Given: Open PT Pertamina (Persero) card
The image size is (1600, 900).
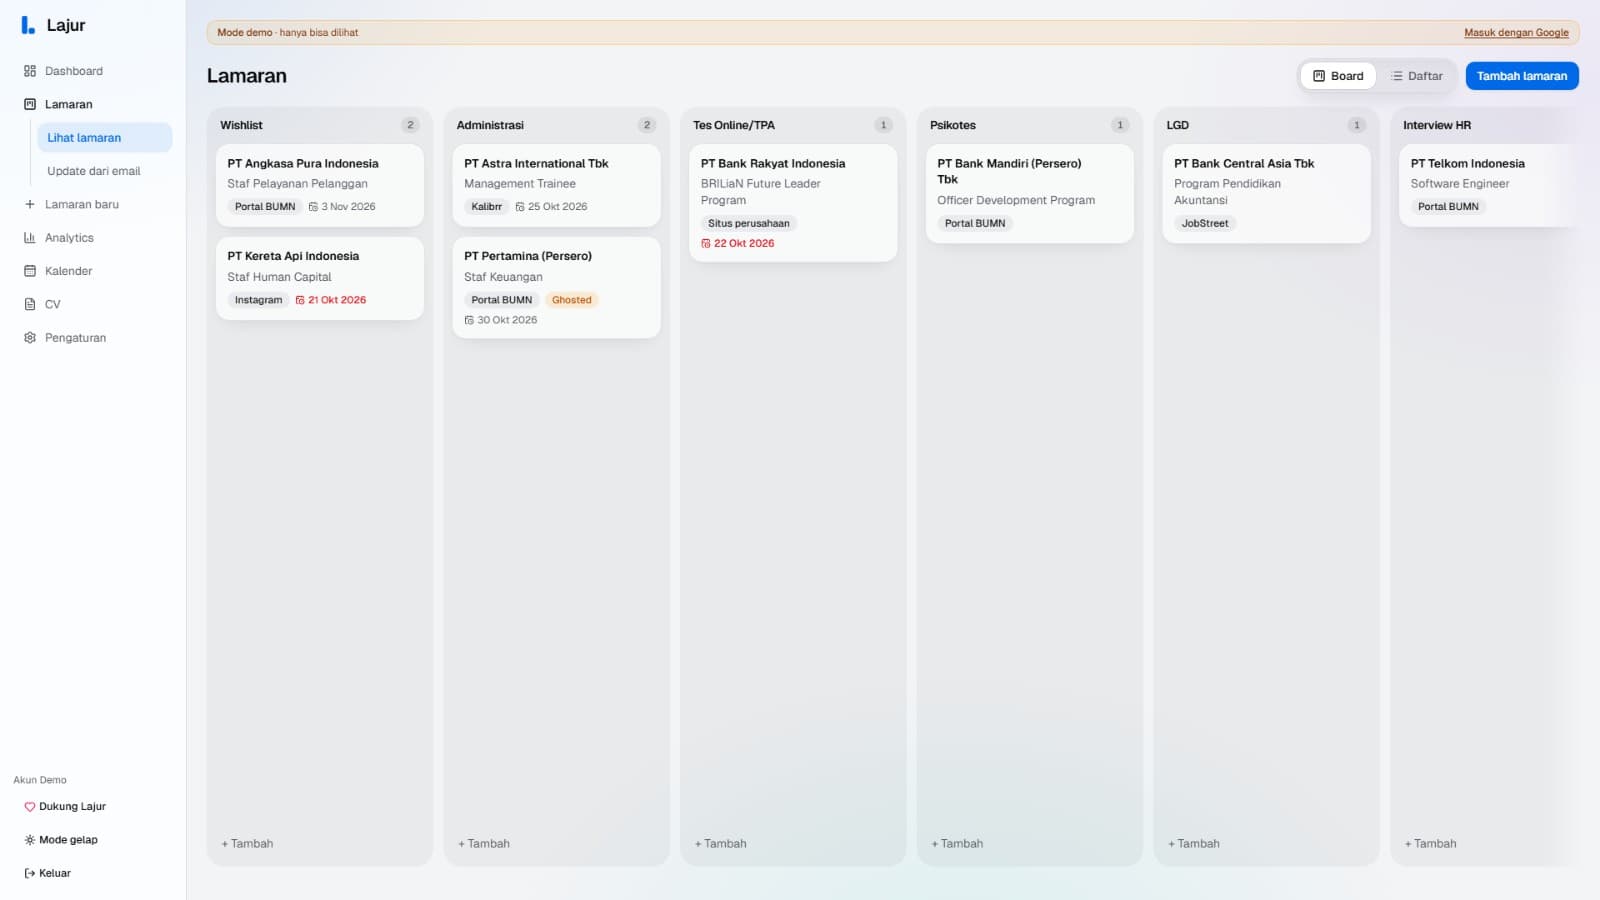Looking at the screenshot, I should pos(556,287).
